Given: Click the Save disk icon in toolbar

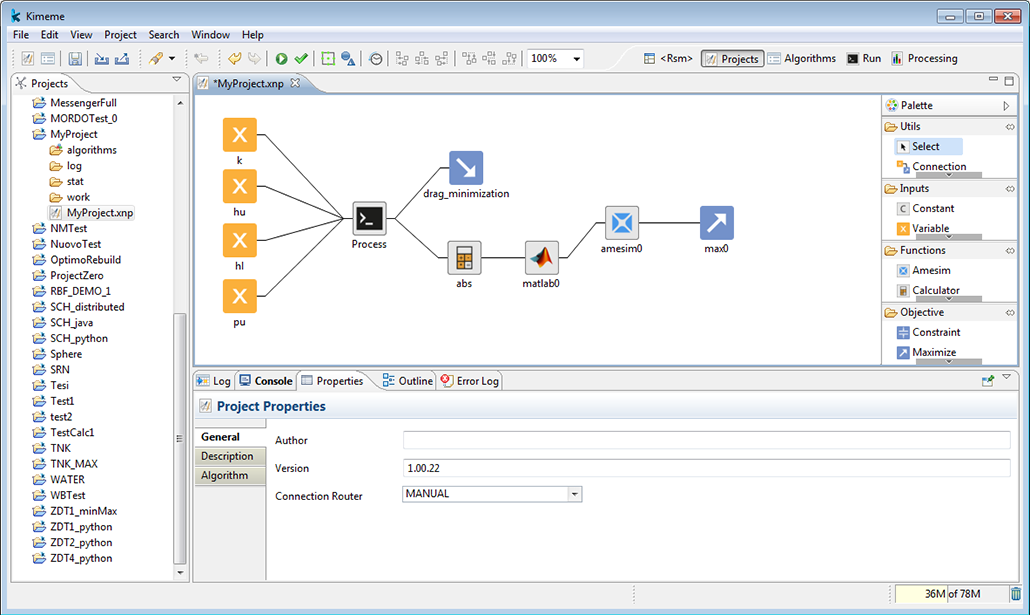Looking at the screenshot, I should tap(75, 58).
